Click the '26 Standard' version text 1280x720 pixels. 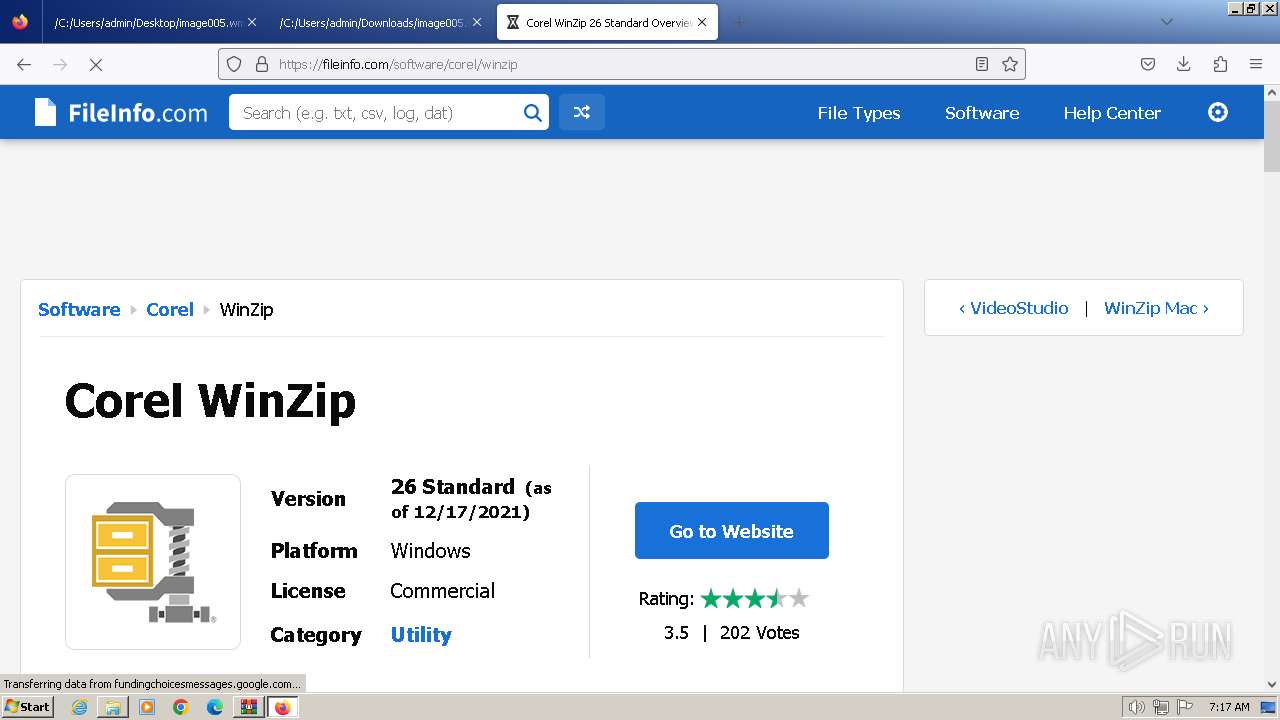click(x=452, y=487)
